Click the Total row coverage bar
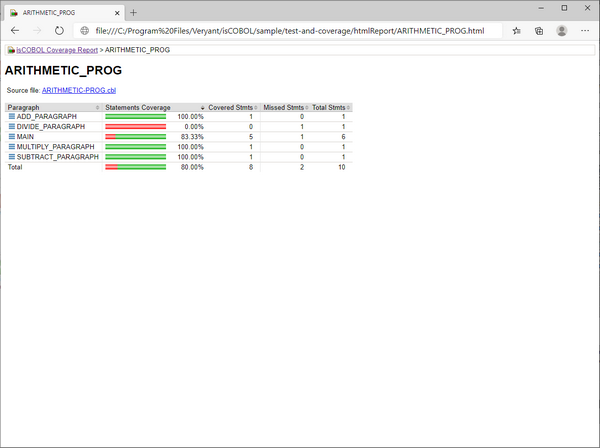This screenshot has height=448, width=600. (x=135, y=167)
